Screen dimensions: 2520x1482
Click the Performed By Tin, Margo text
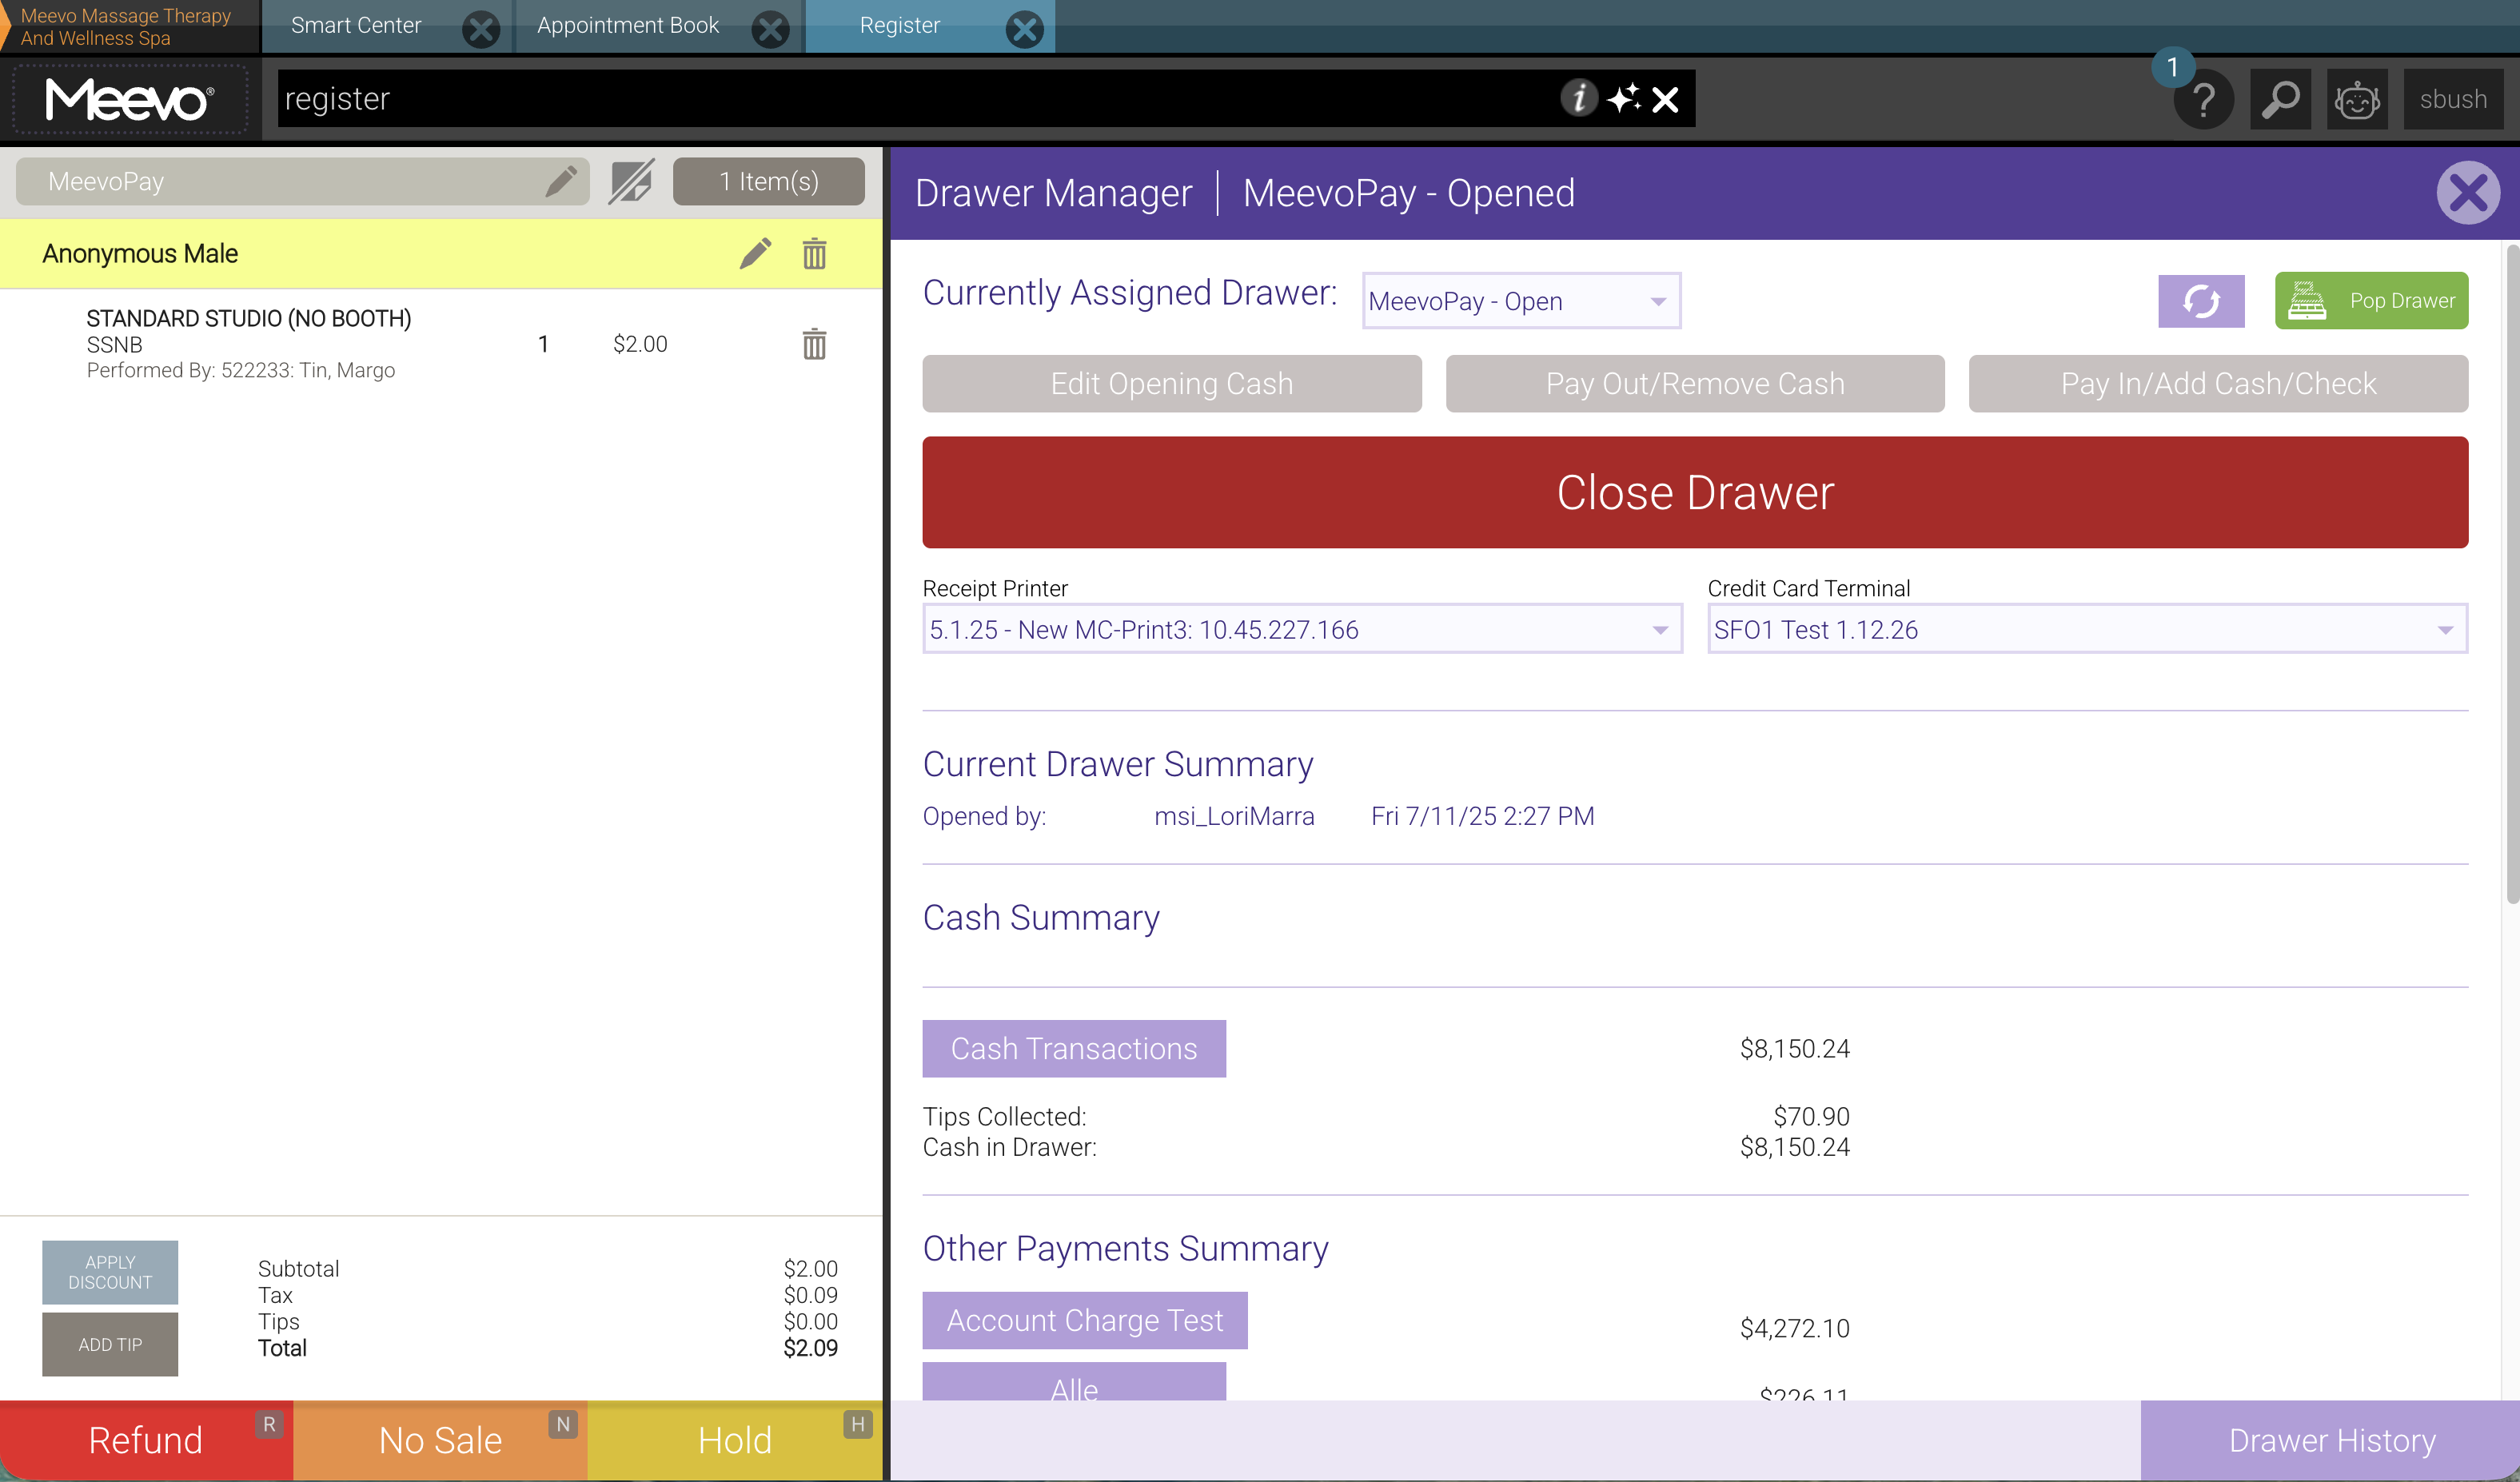[x=241, y=370]
